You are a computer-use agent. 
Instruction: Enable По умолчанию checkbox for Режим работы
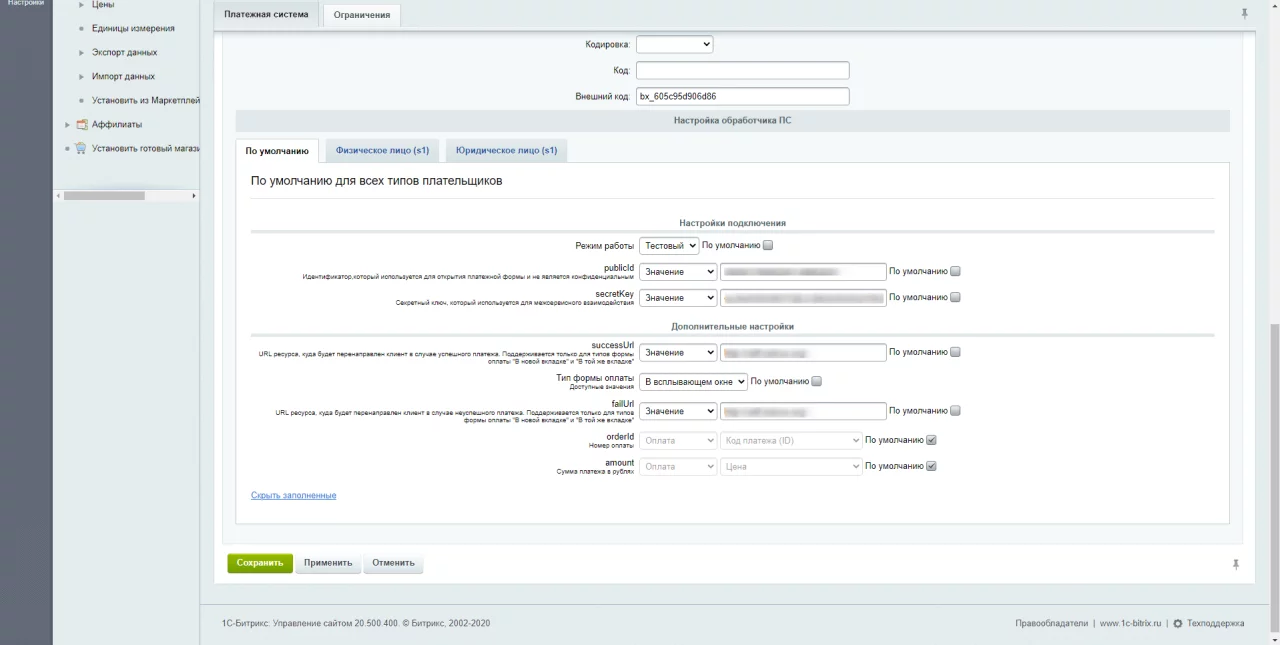pyautogui.click(x=768, y=245)
